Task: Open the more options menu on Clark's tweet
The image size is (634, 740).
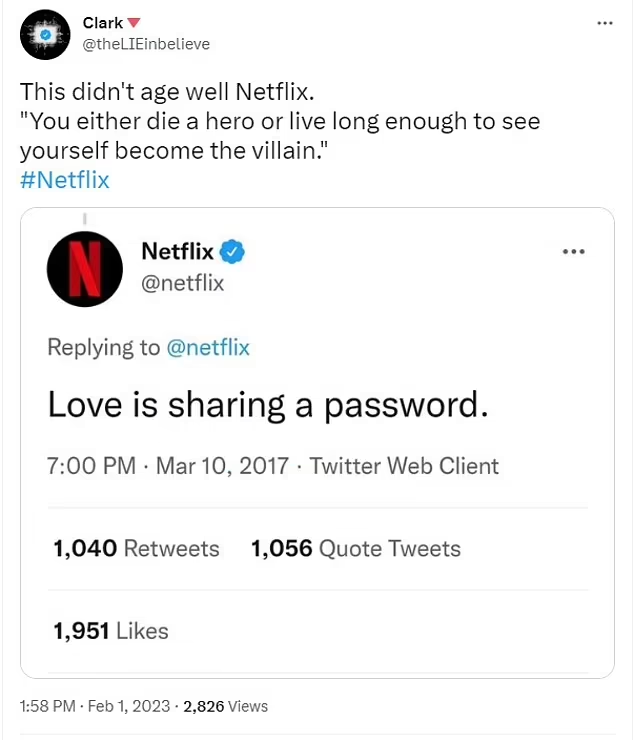Action: [x=604, y=23]
